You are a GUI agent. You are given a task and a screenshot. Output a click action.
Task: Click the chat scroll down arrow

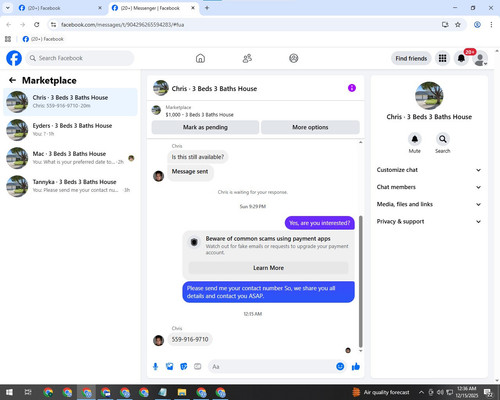coord(360,351)
